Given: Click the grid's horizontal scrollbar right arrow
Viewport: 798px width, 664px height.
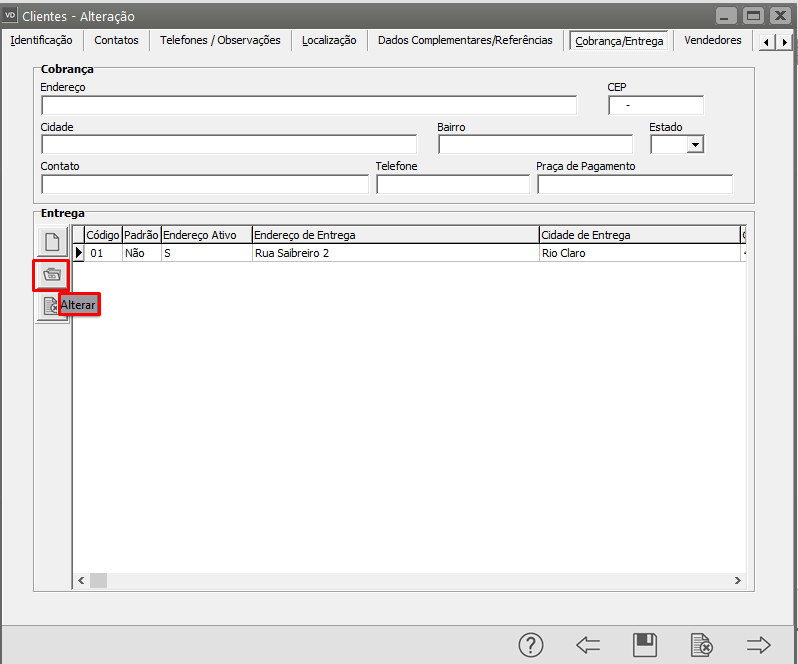Looking at the screenshot, I should (x=737, y=580).
